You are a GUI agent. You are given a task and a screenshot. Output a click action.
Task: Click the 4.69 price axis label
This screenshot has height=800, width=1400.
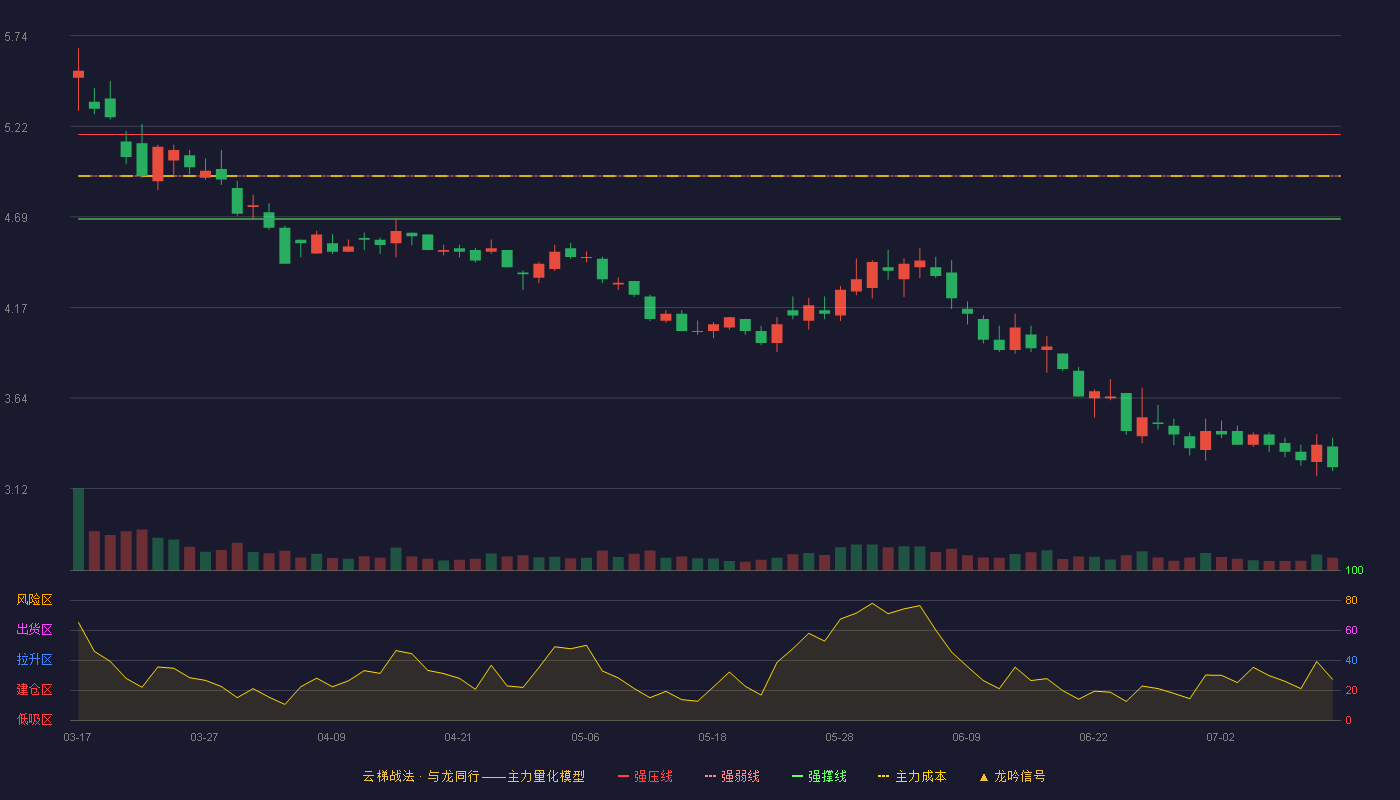(16, 218)
